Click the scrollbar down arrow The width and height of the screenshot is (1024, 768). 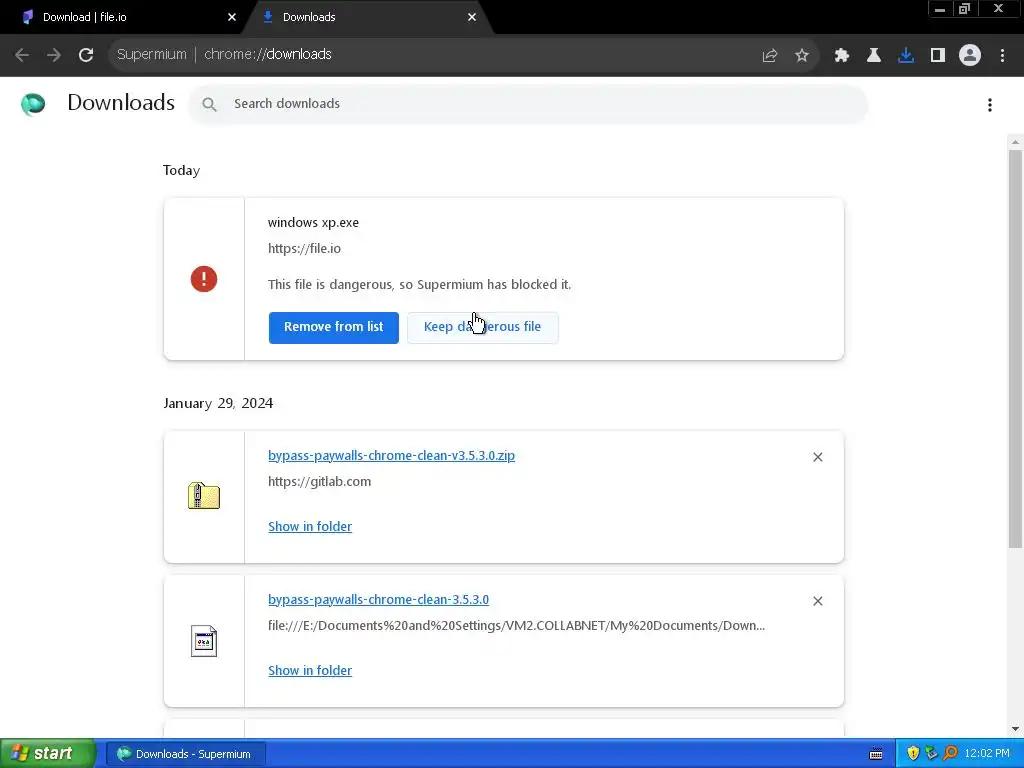1016,729
